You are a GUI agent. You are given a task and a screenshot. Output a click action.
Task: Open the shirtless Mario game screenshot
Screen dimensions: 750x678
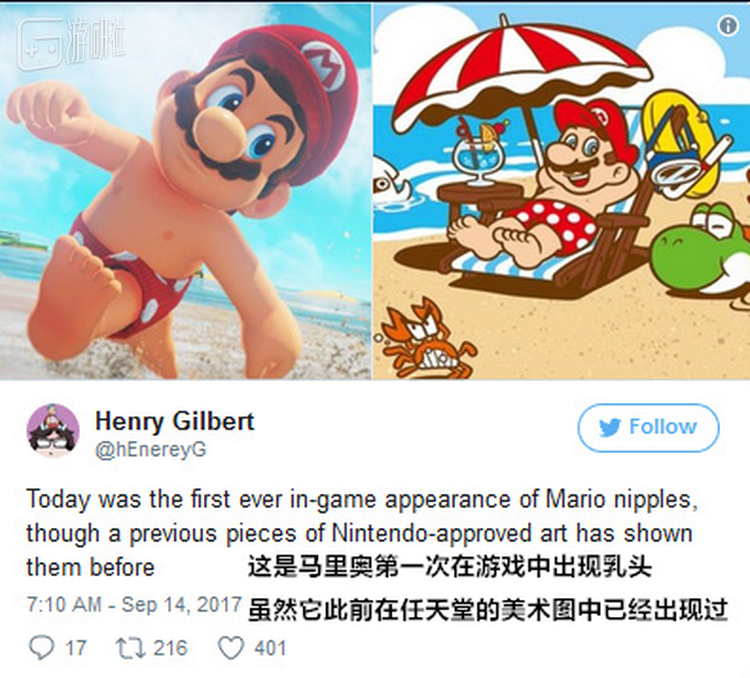186,191
